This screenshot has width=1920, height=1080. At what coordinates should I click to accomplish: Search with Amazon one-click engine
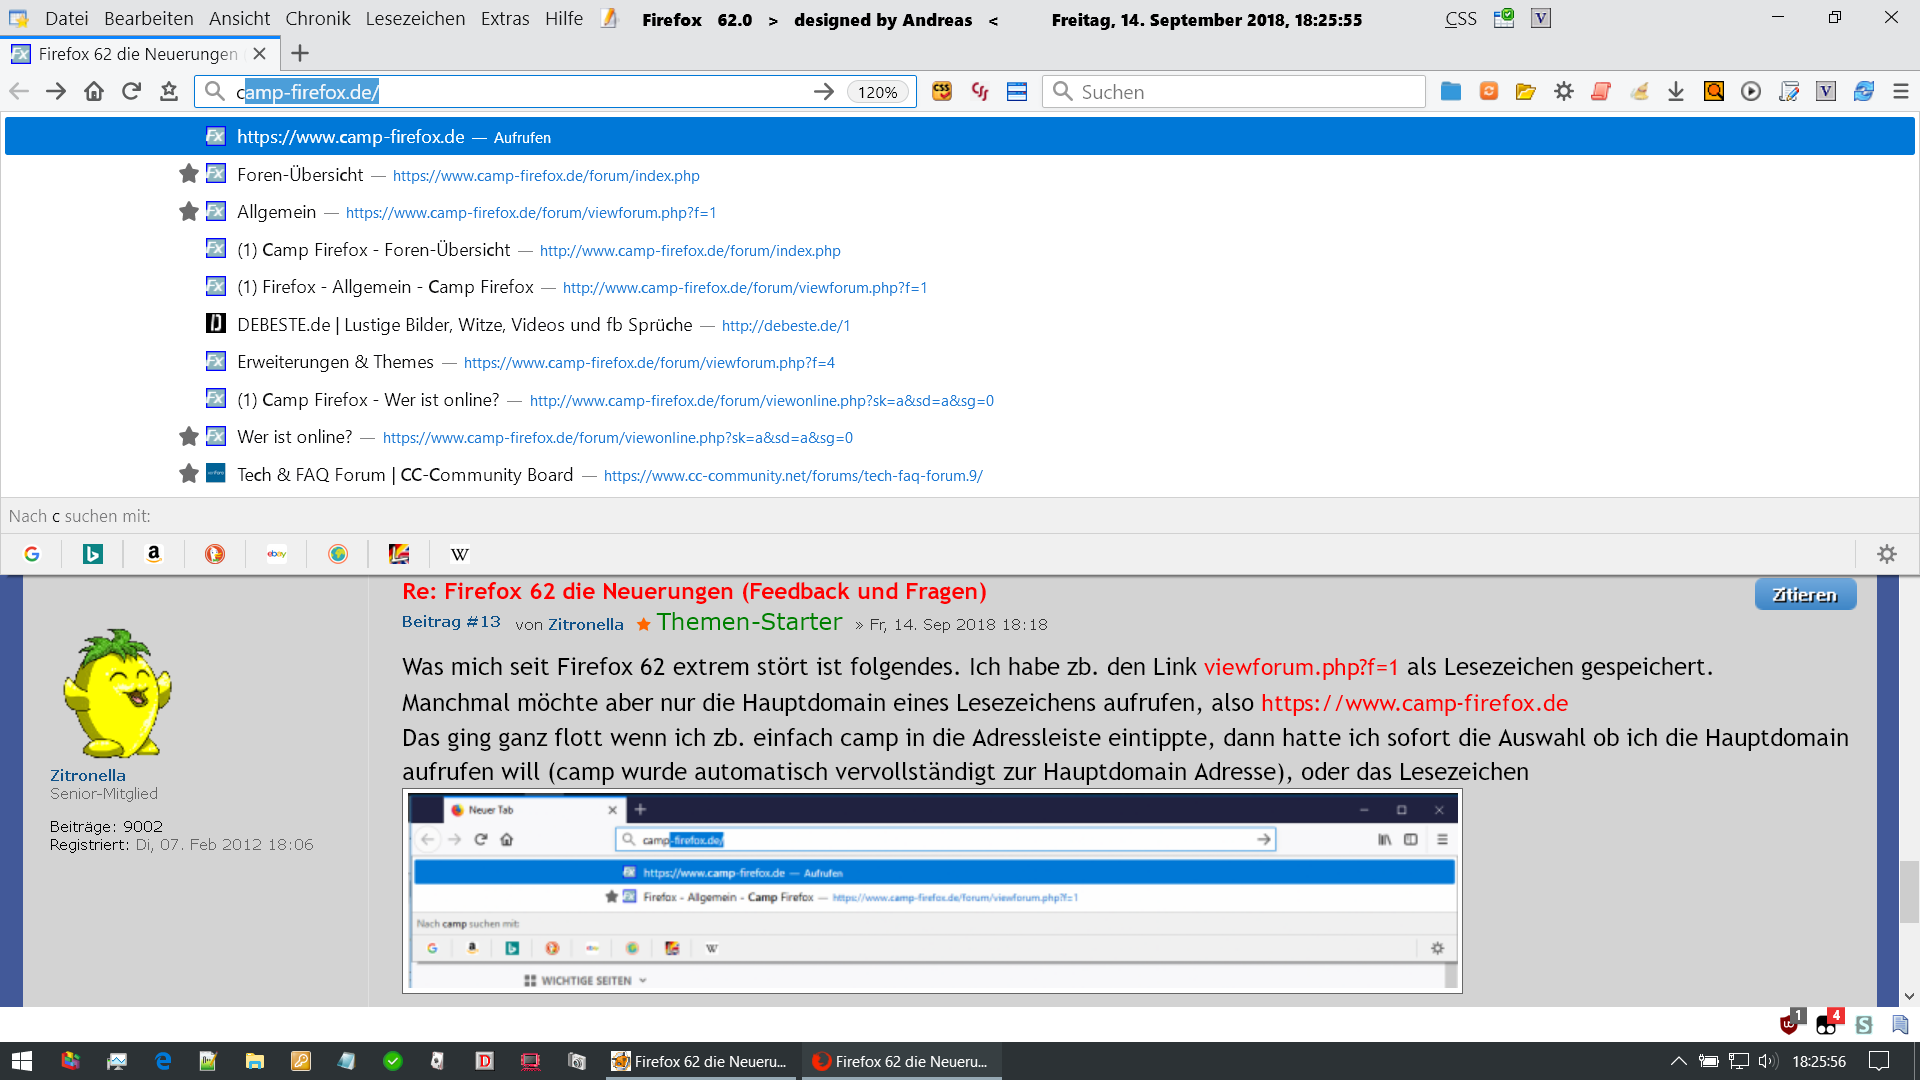point(154,554)
